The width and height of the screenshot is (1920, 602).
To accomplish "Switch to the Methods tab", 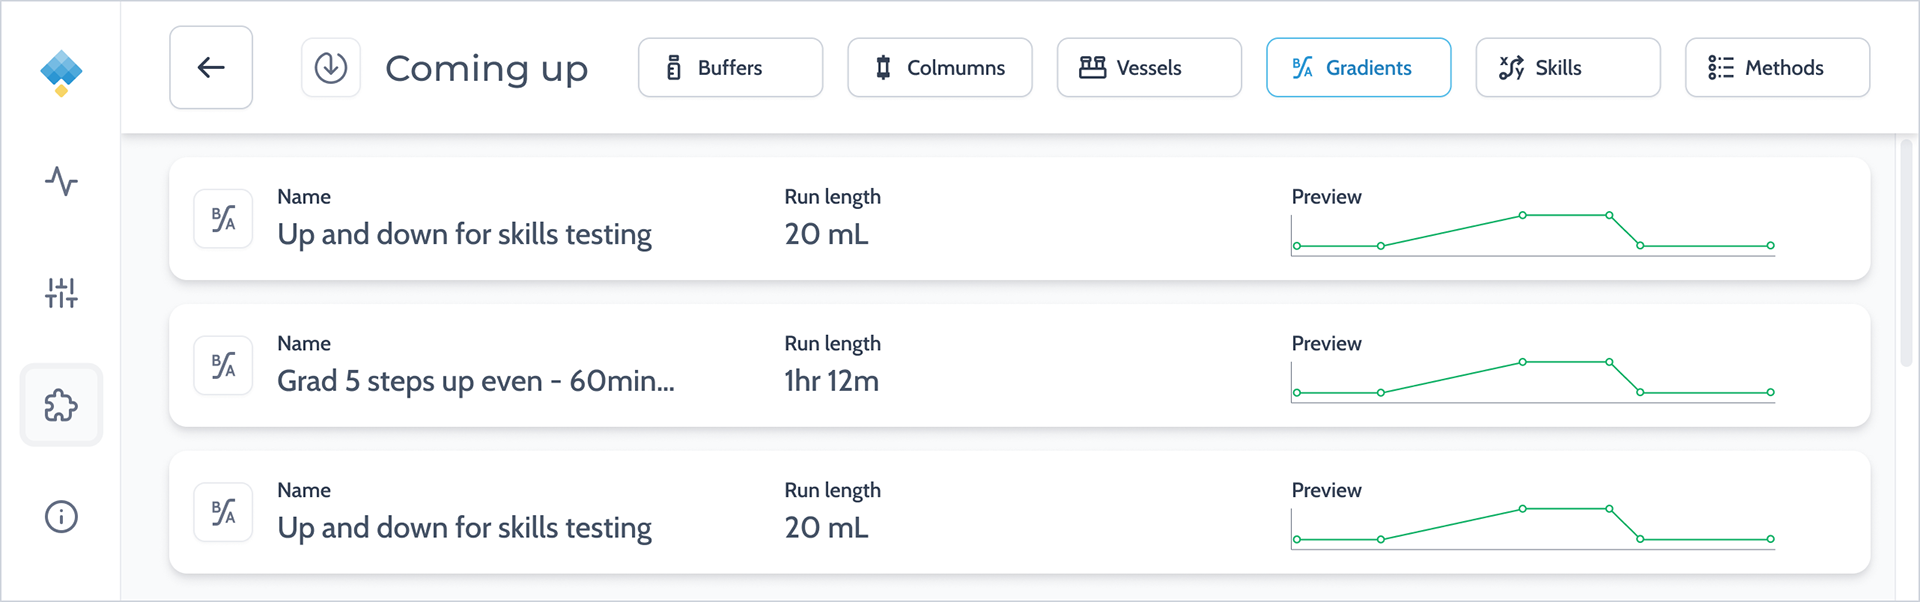I will click(x=1777, y=68).
